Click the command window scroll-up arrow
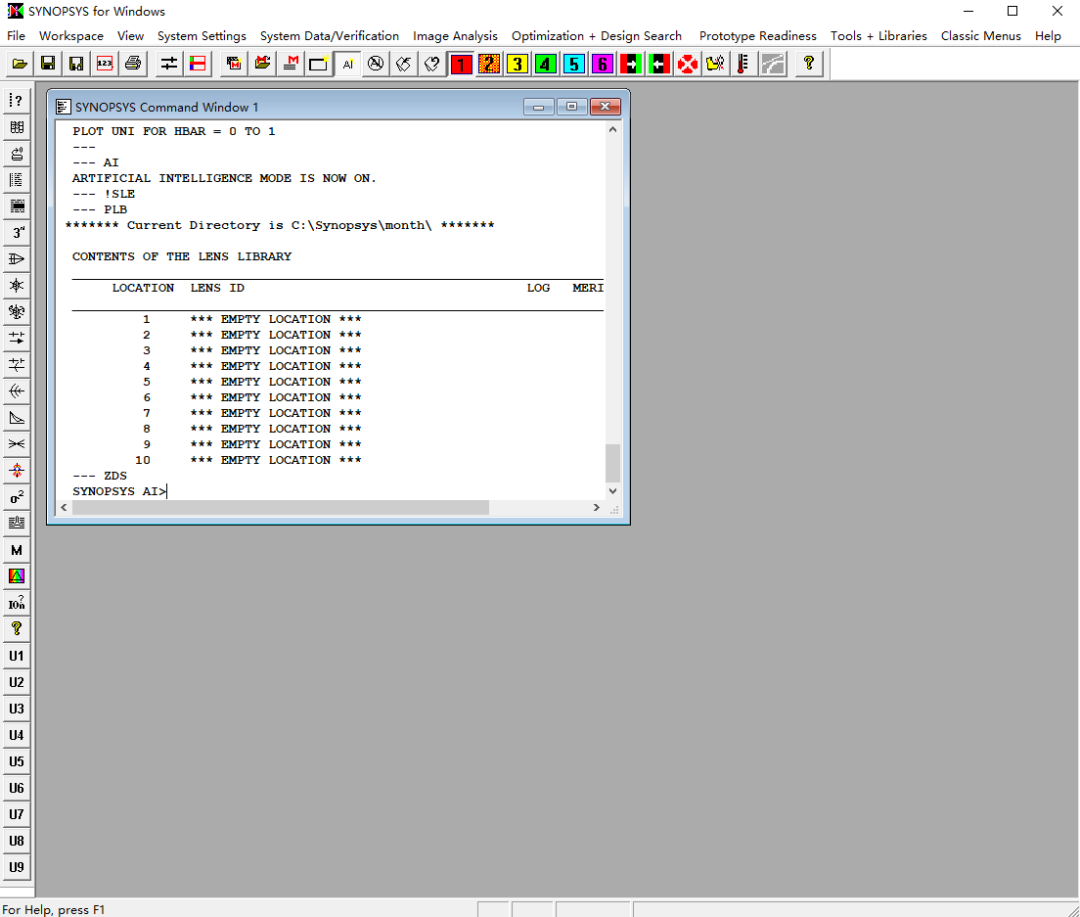The width and height of the screenshot is (1080, 917). 612,130
